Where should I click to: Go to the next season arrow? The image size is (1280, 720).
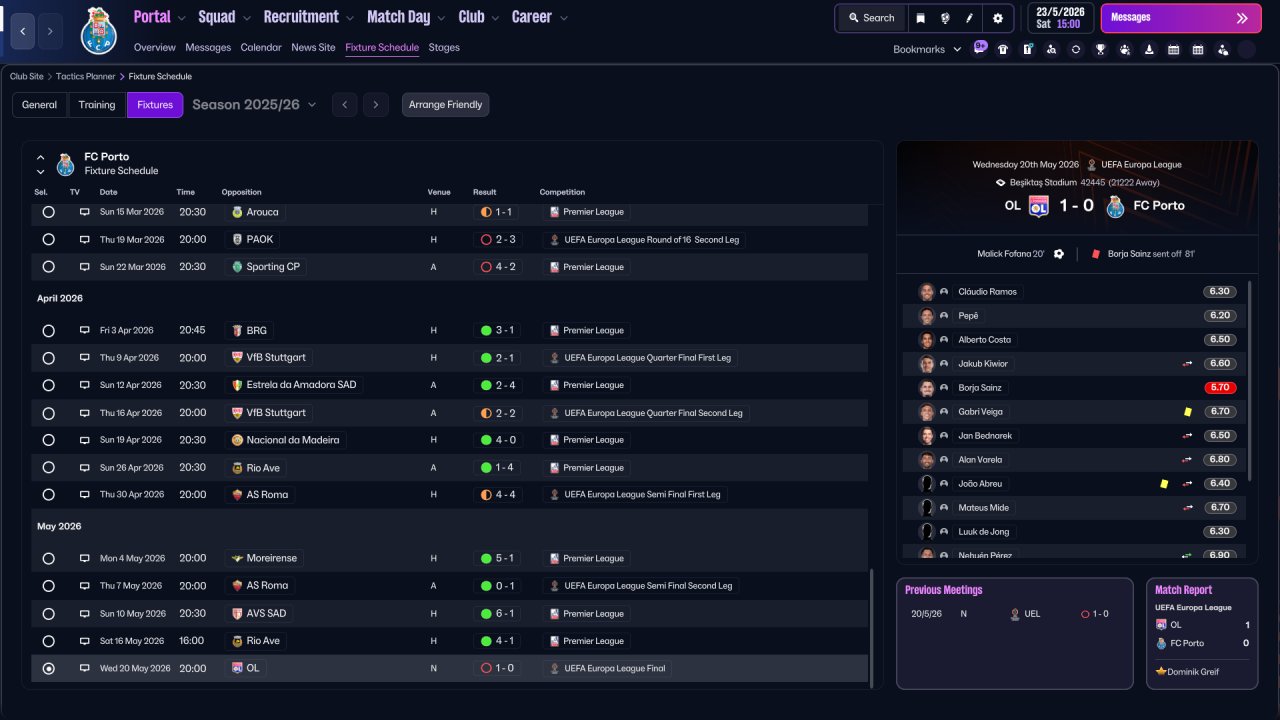point(376,105)
